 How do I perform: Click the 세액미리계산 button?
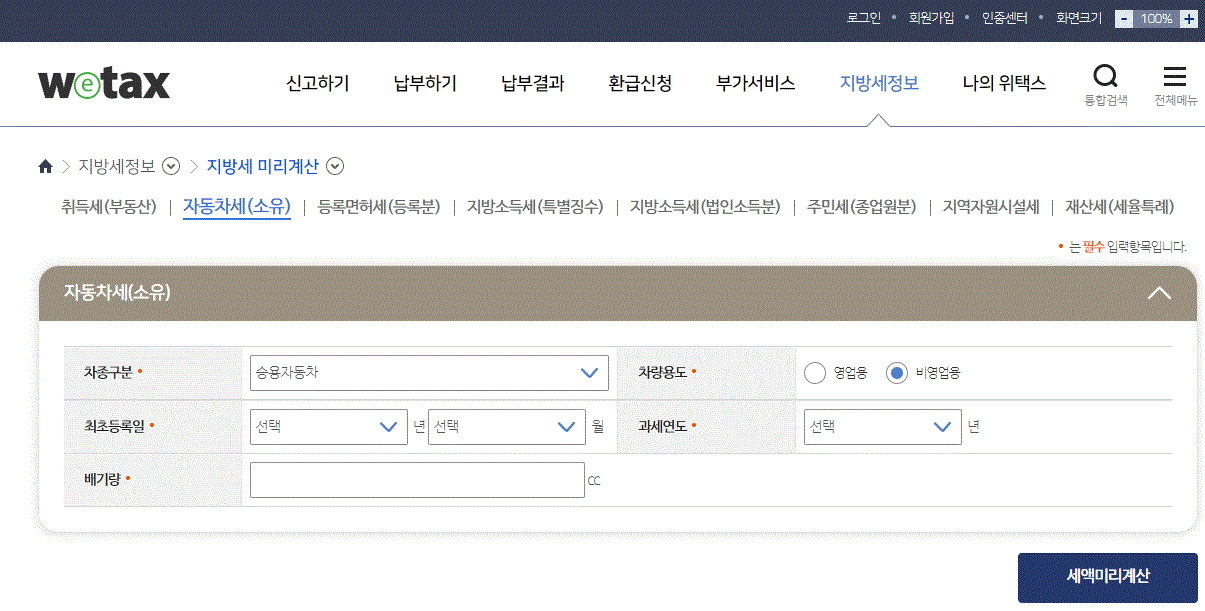[x=1108, y=578]
